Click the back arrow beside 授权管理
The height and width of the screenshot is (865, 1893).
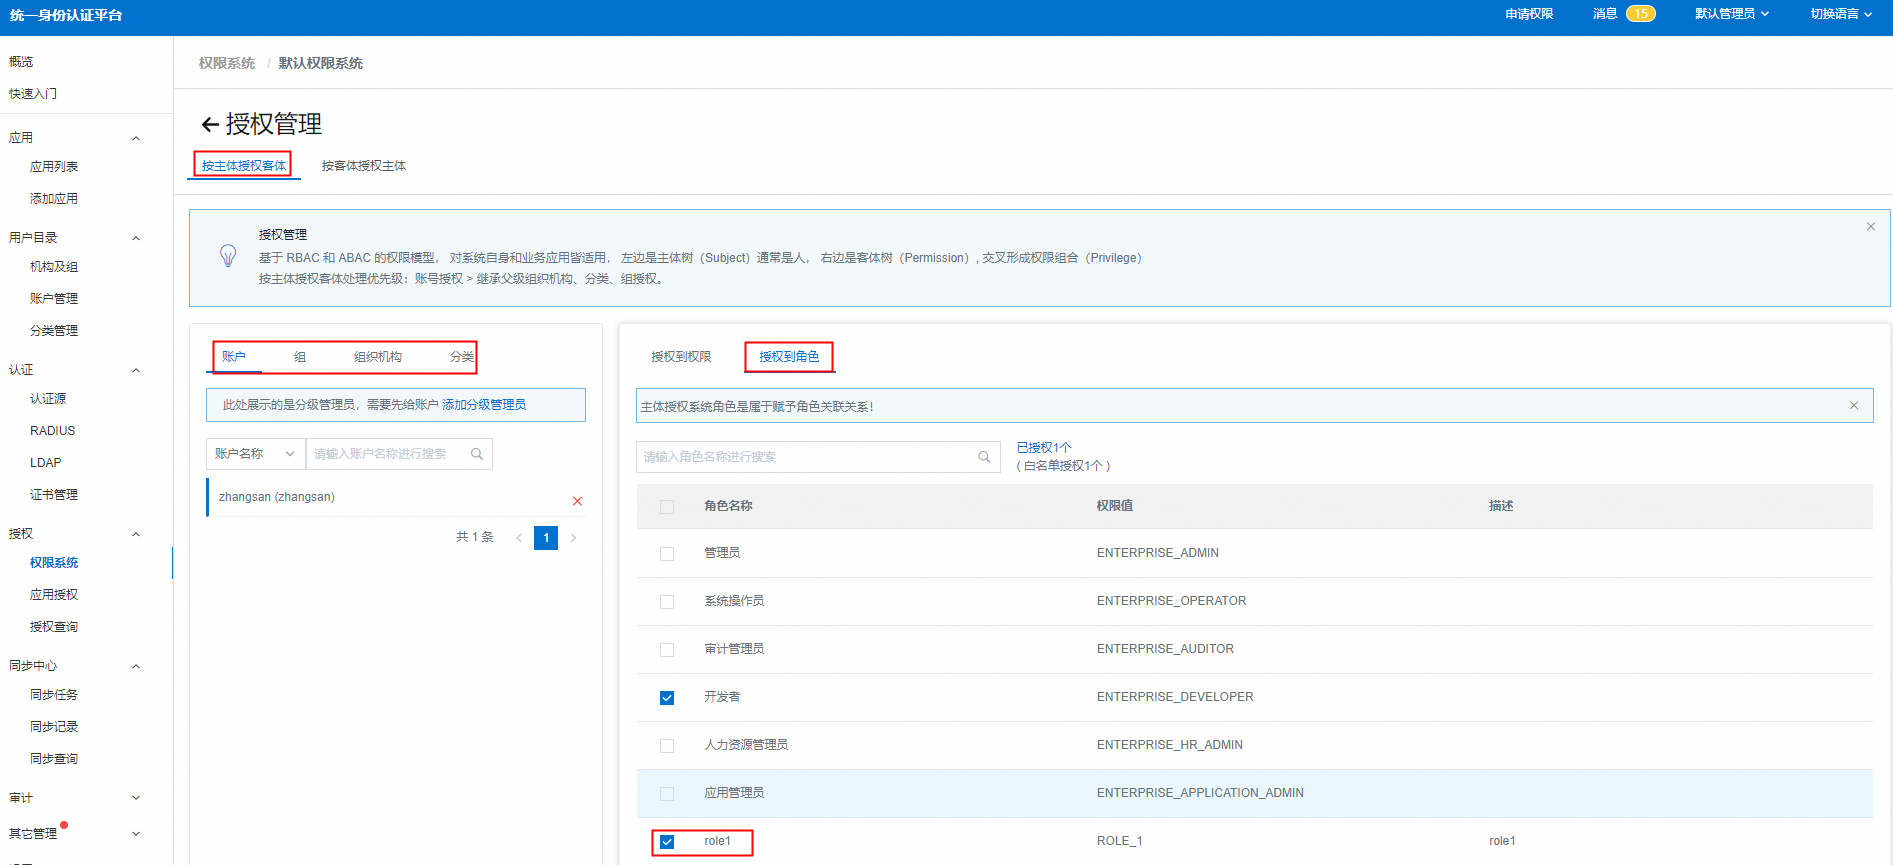(x=209, y=125)
